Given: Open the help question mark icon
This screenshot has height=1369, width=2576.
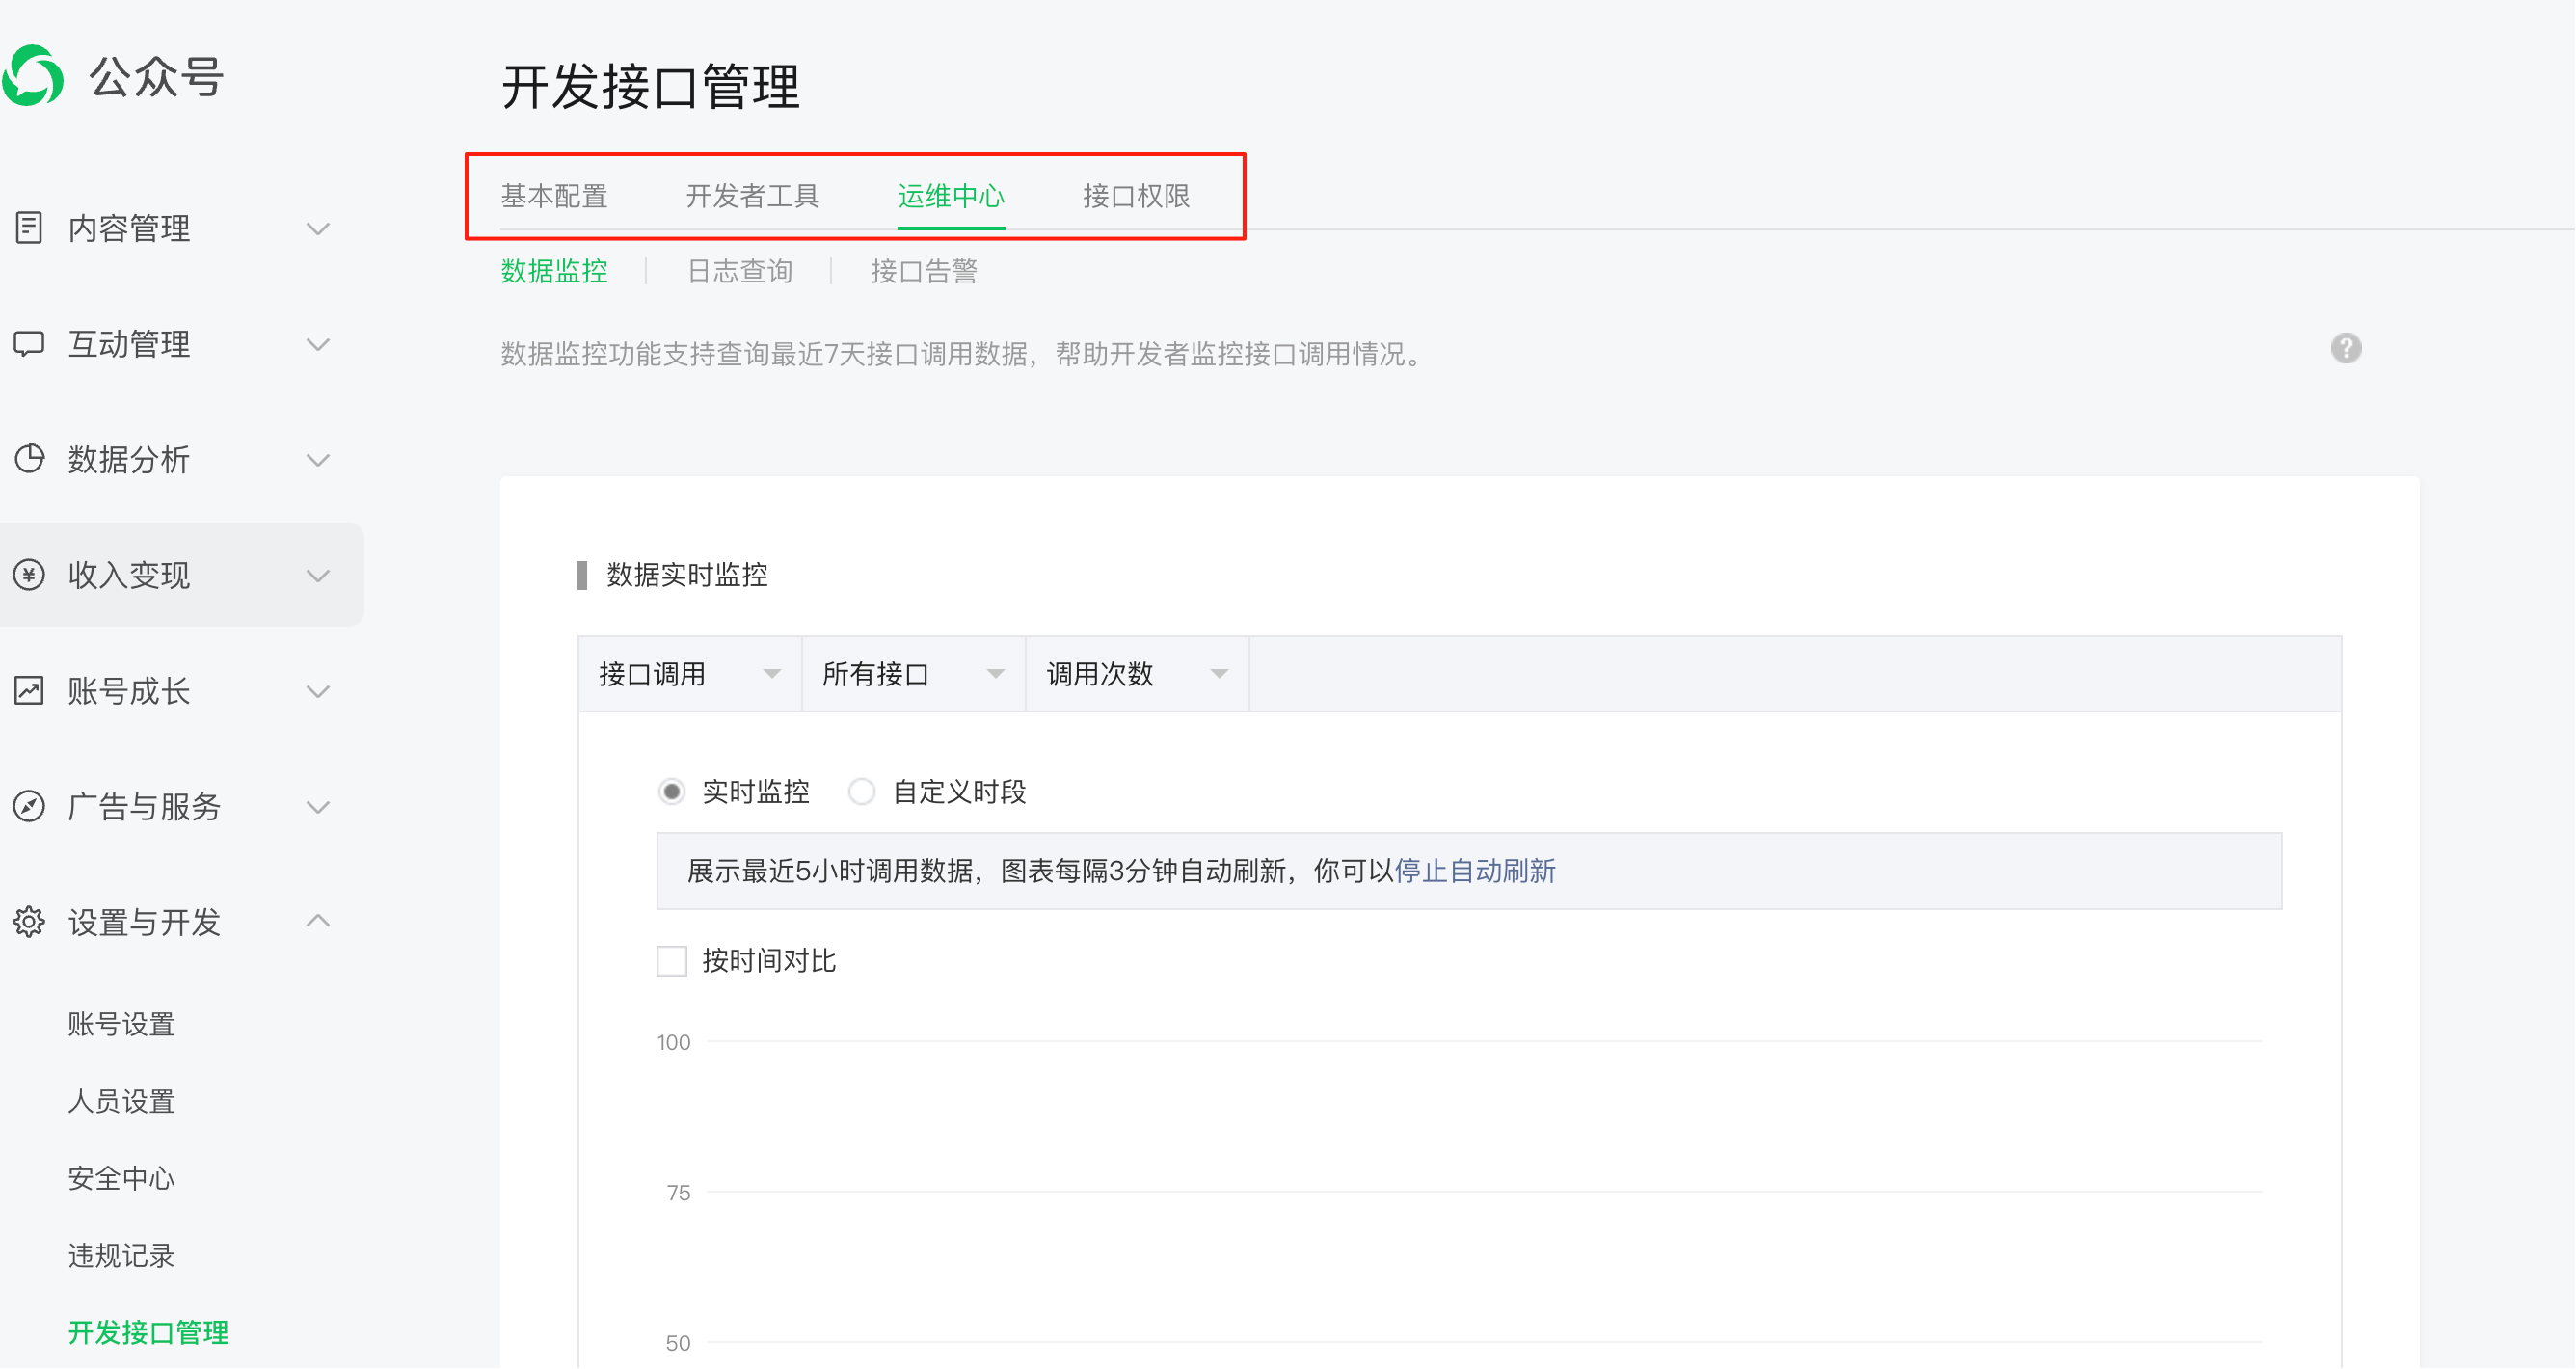Looking at the screenshot, I should (x=2346, y=348).
